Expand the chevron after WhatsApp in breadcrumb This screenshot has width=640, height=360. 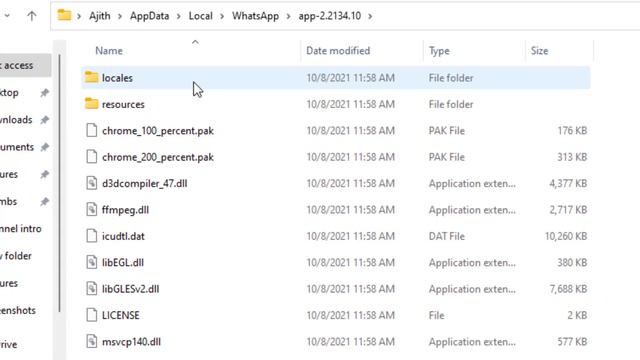click(x=289, y=16)
